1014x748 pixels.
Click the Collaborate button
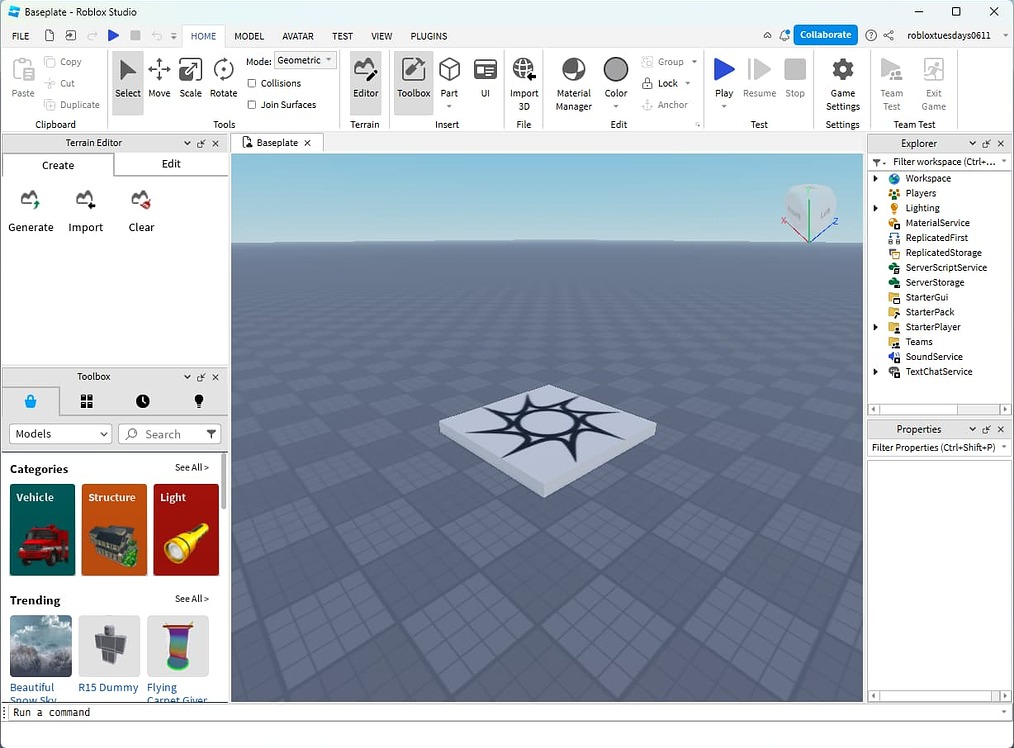[x=825, y=34]
